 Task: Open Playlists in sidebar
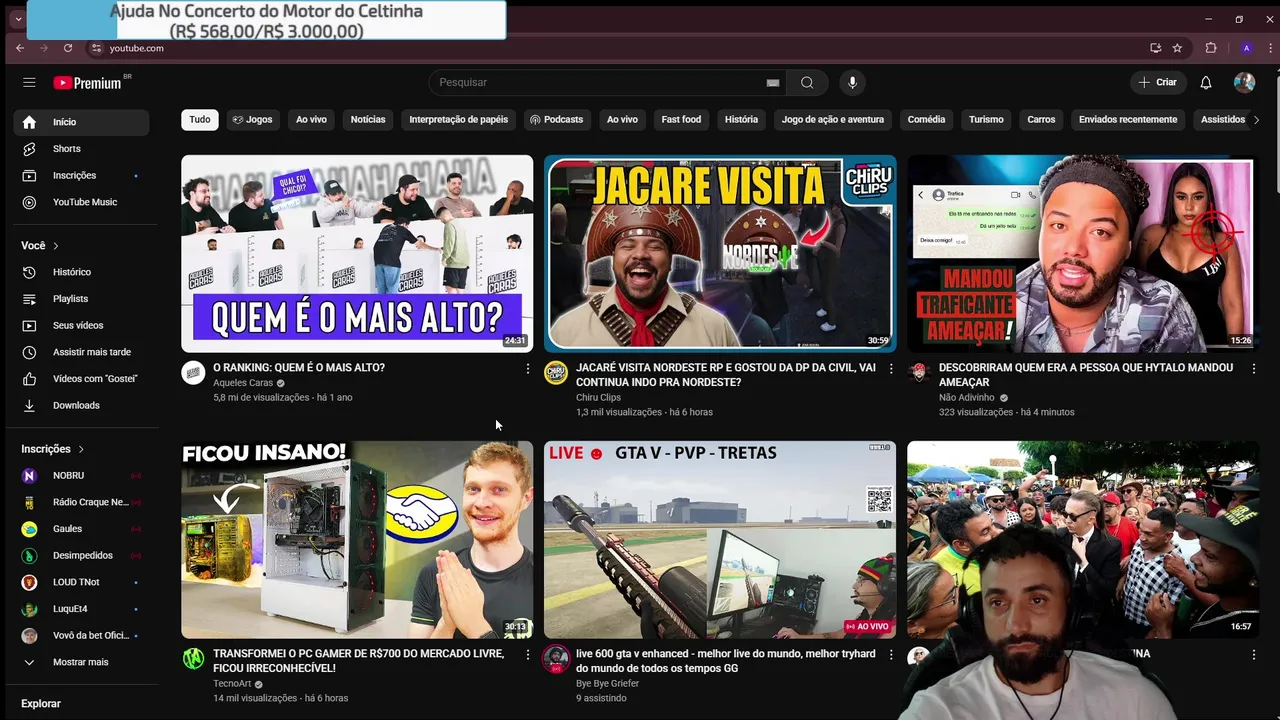pos(82,299)
